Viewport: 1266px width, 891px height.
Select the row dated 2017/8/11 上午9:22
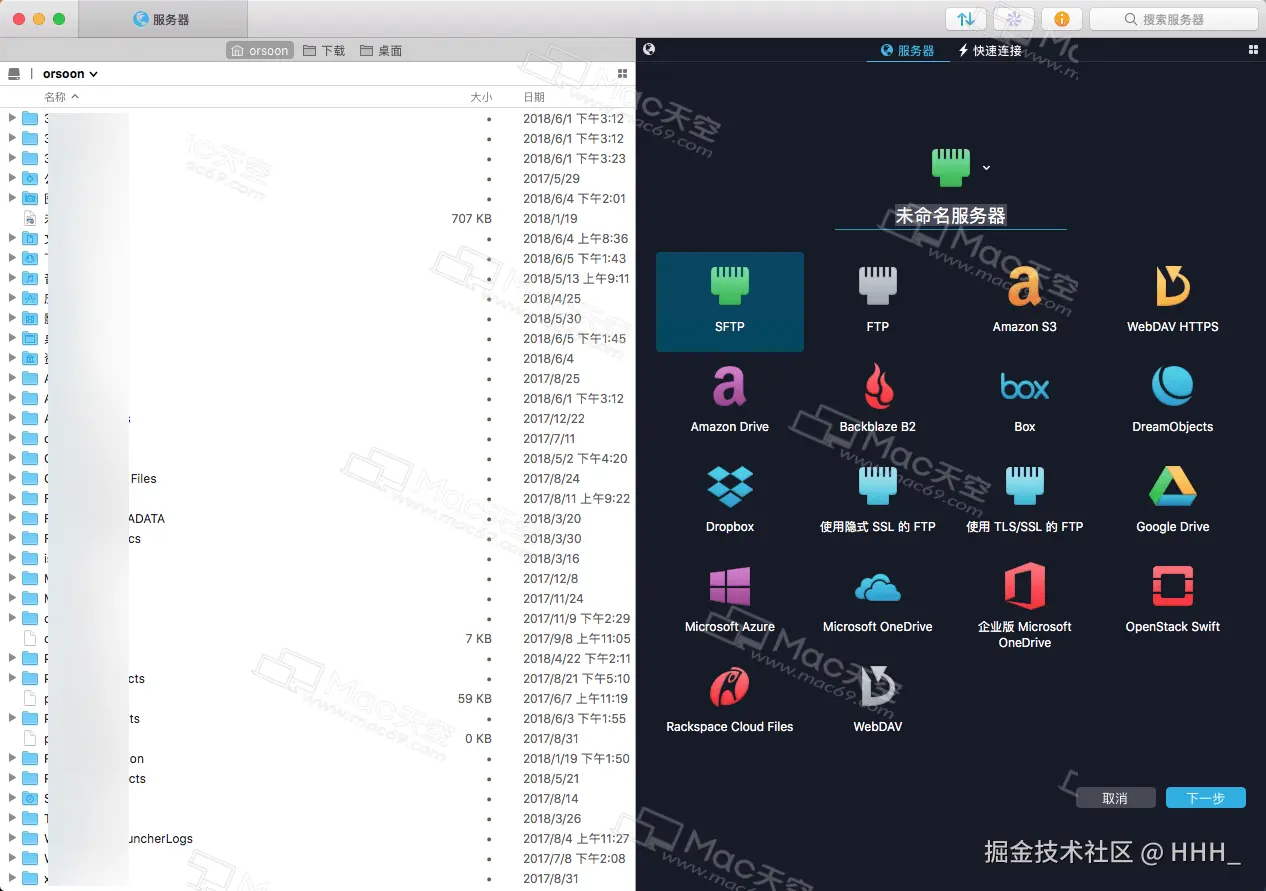pos(317,498)
